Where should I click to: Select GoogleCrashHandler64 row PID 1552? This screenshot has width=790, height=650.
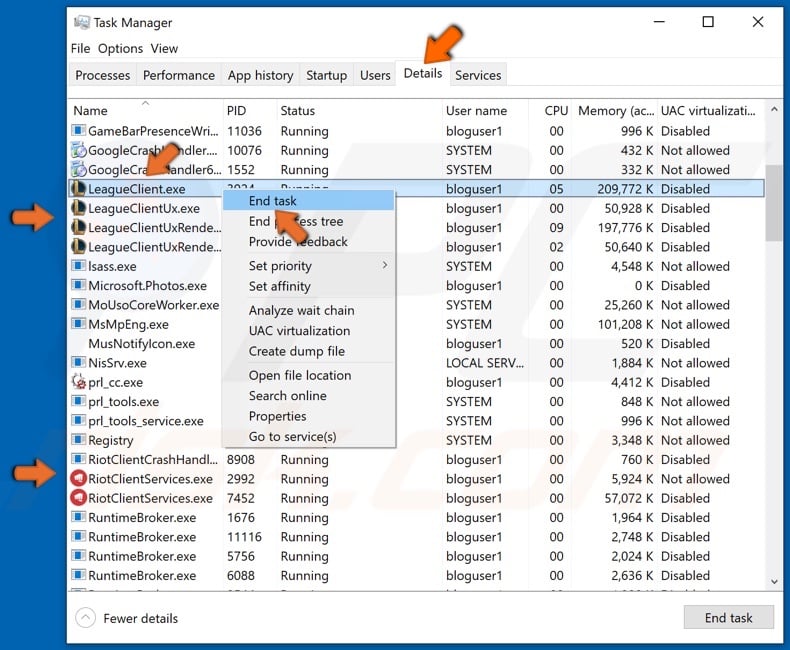click(416, 169)
